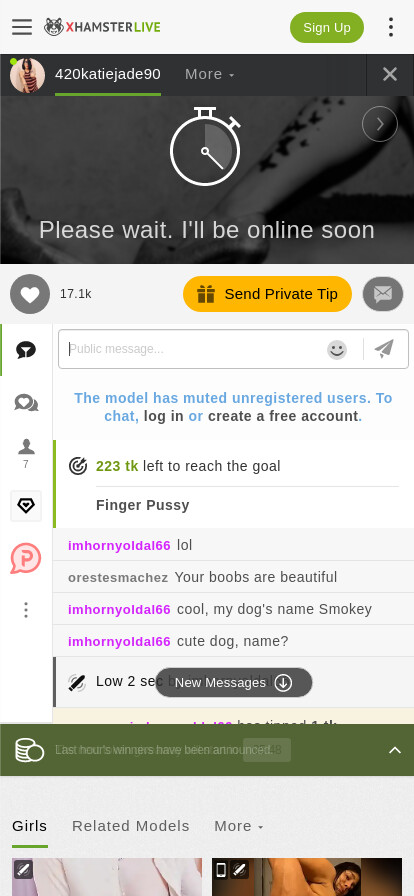
Task: Open the hamburger navigation menu
Action: point(22,27)
